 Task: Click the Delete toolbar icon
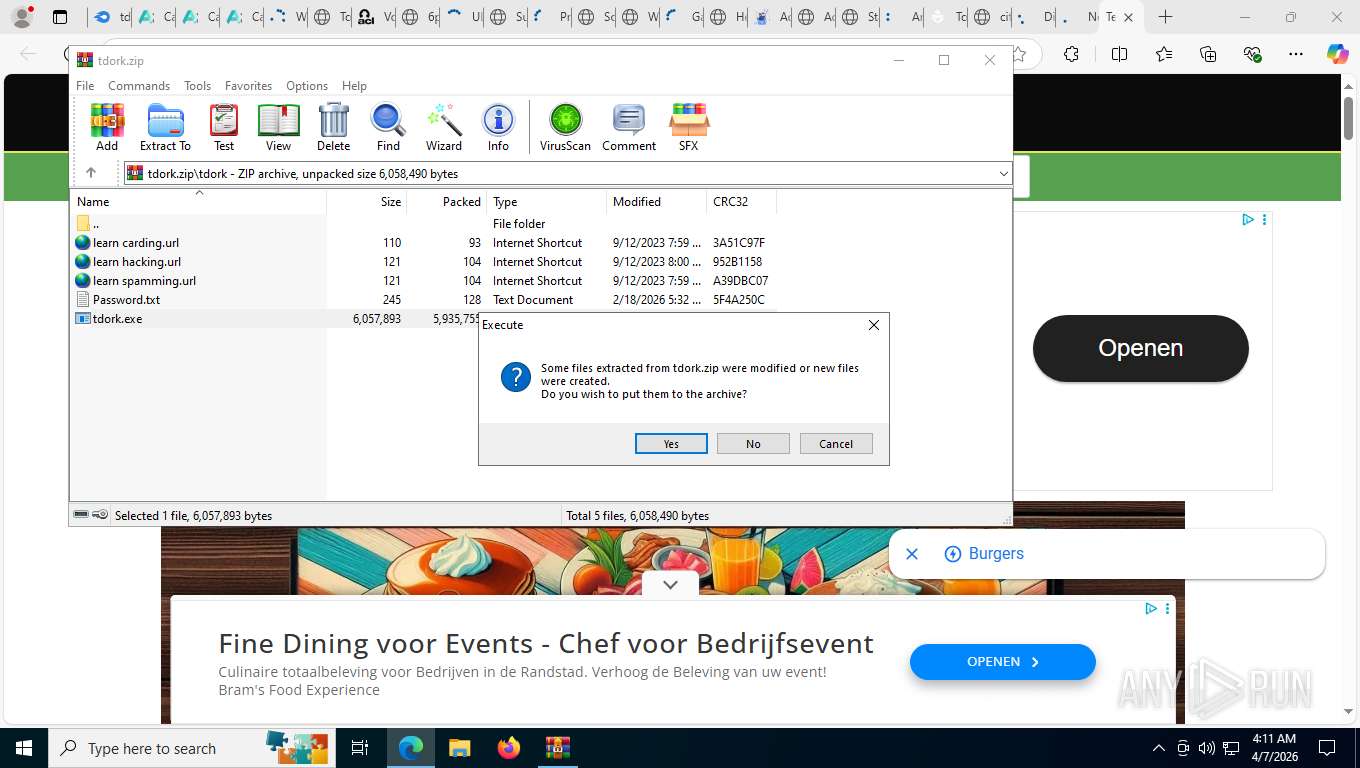click(333, 127)
